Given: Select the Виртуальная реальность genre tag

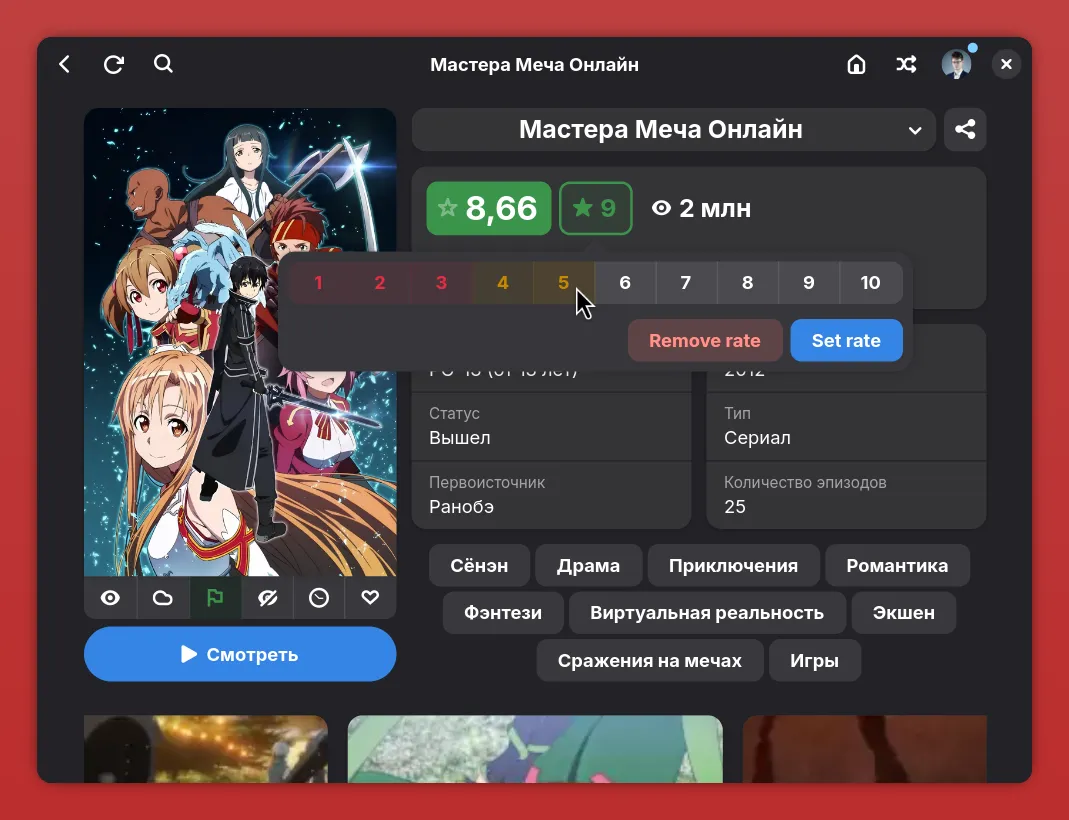Looking at the screenshot, I should click(707, 613).
